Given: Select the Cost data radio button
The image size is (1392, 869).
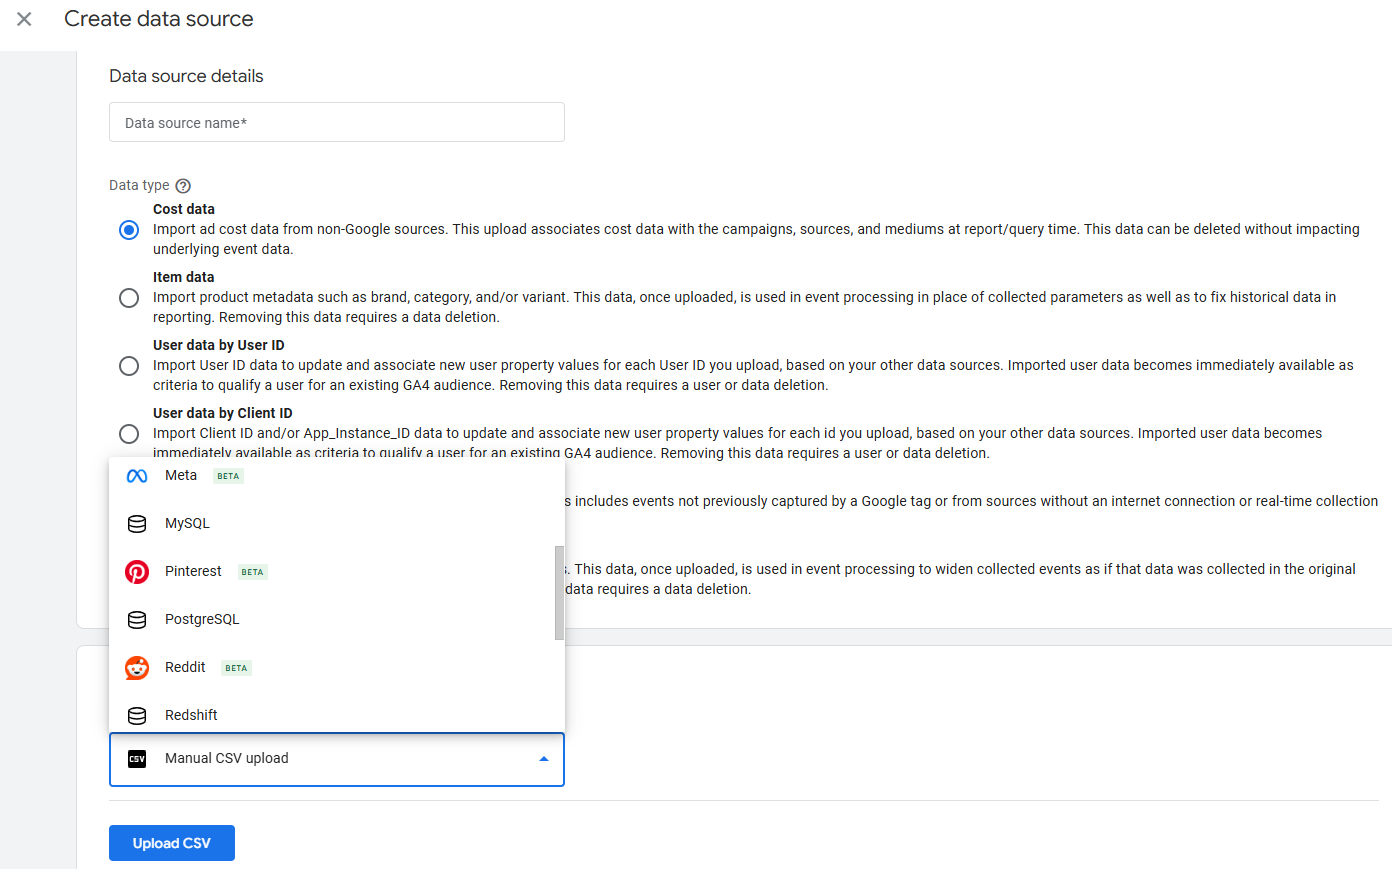Looking at the screenshot, I should (129, 230).
